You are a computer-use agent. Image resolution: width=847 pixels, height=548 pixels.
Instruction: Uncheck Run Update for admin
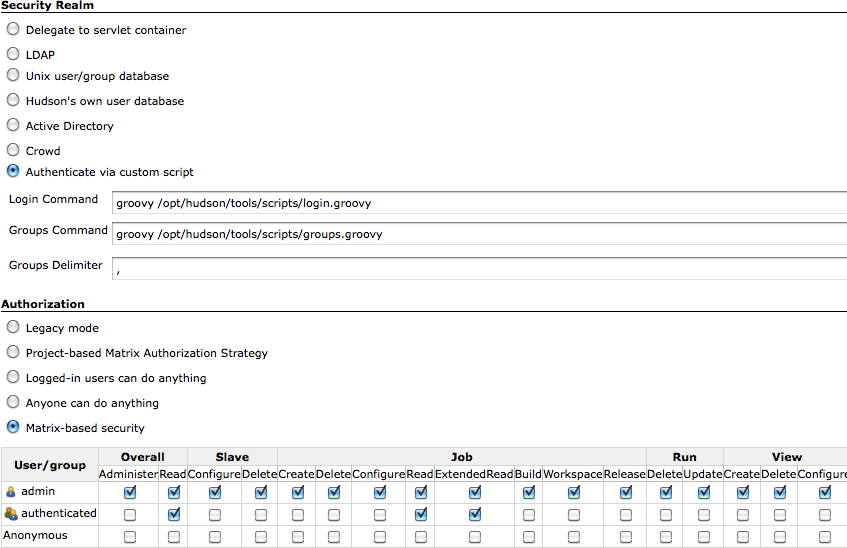[704, 492]
